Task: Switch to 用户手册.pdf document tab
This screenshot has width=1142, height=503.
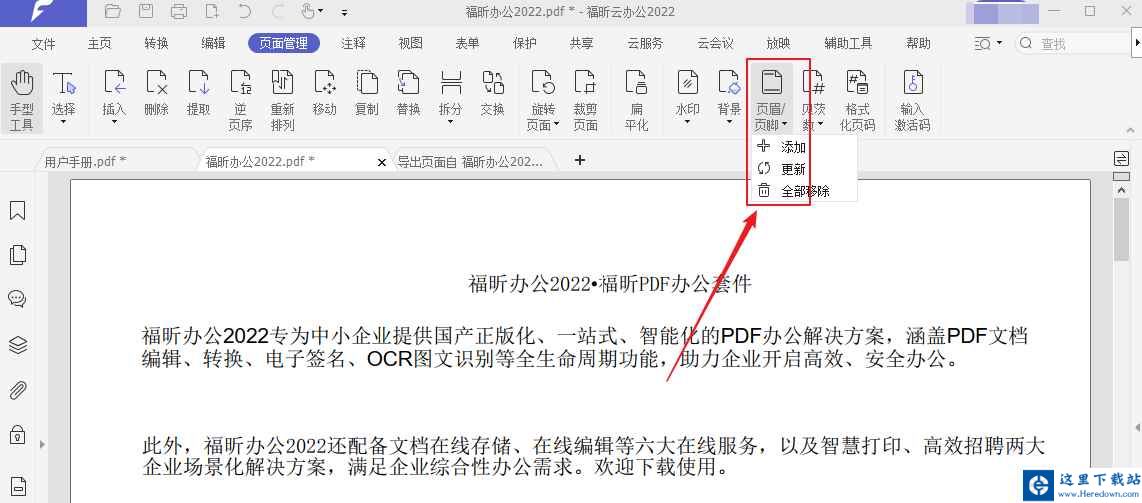Action: pos(85,161)
